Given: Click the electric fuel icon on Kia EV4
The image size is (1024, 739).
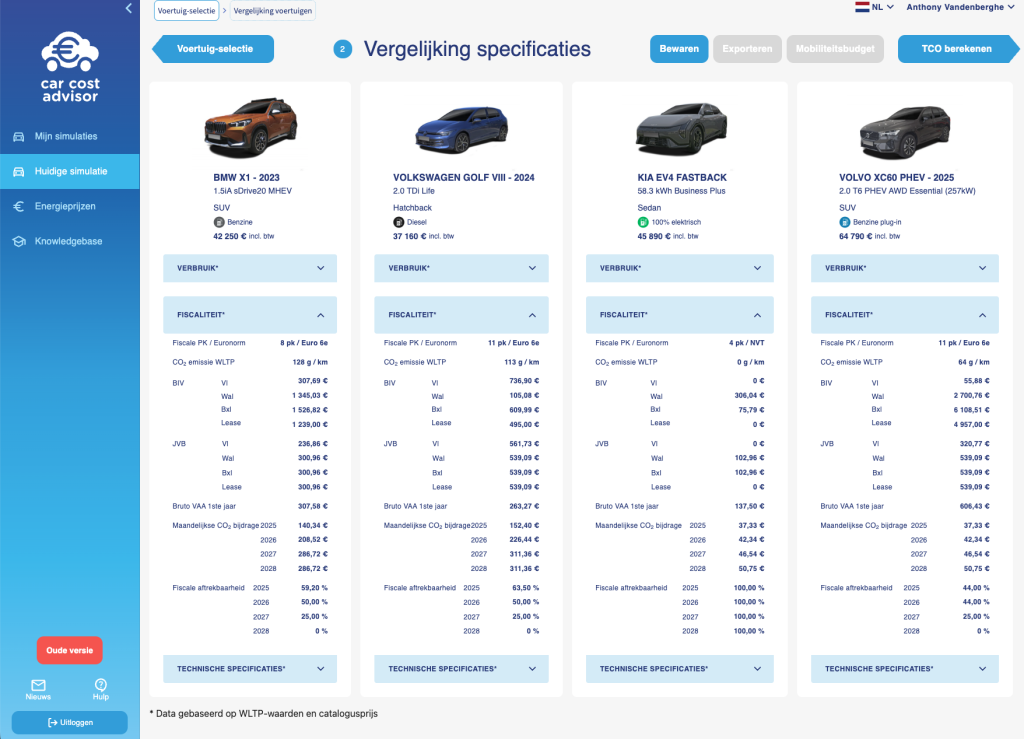Looking at the screenshot, I should (x=643, y=222).
